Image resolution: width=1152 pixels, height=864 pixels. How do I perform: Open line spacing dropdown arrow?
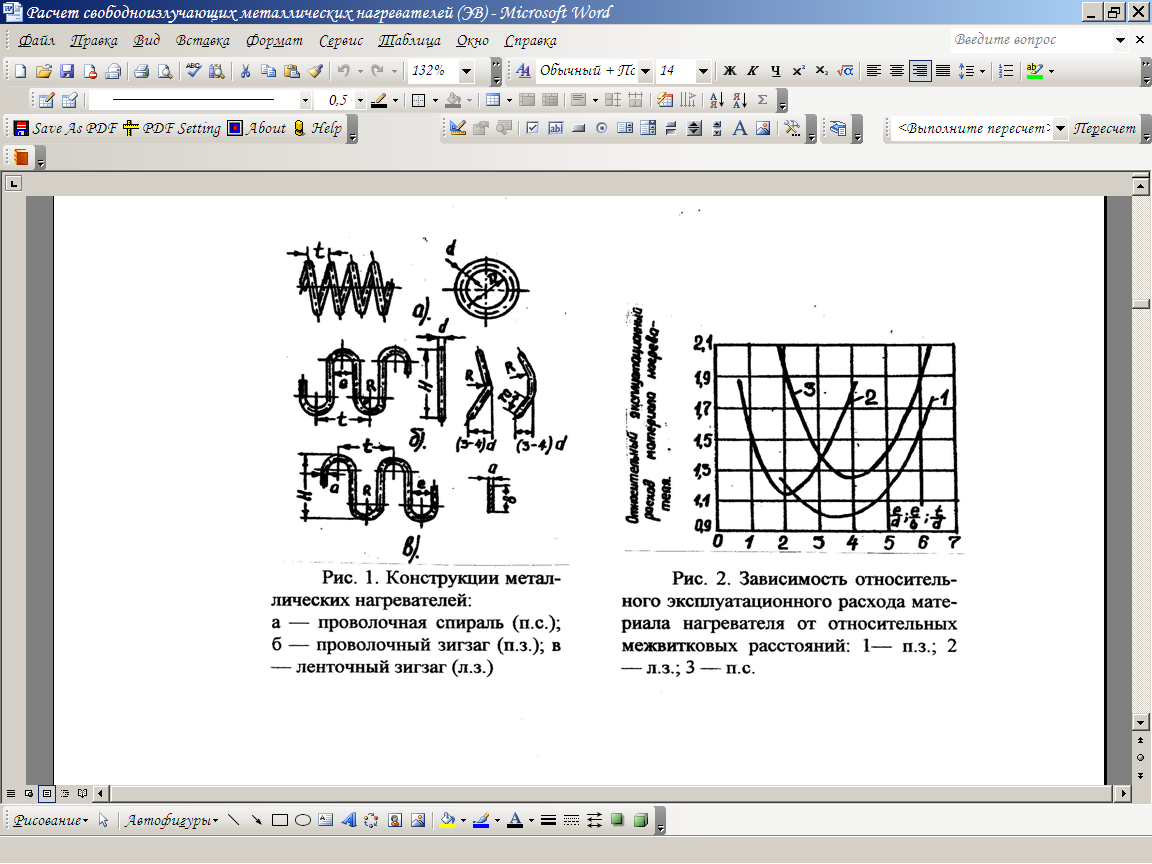point(982,71)
